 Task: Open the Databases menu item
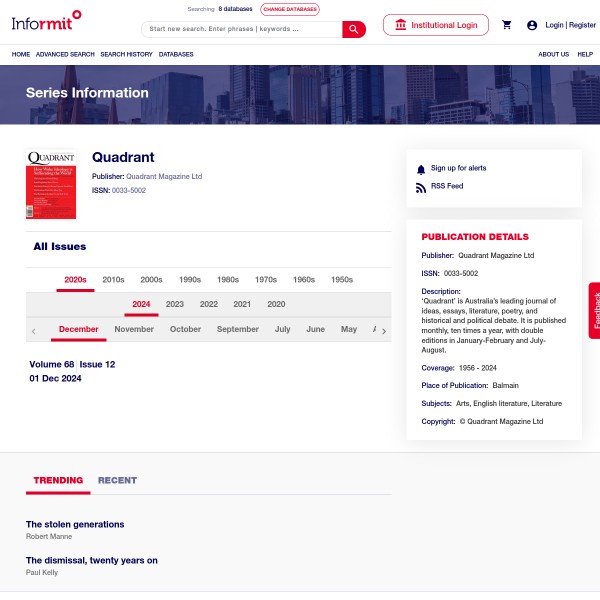tap(176, 54)
